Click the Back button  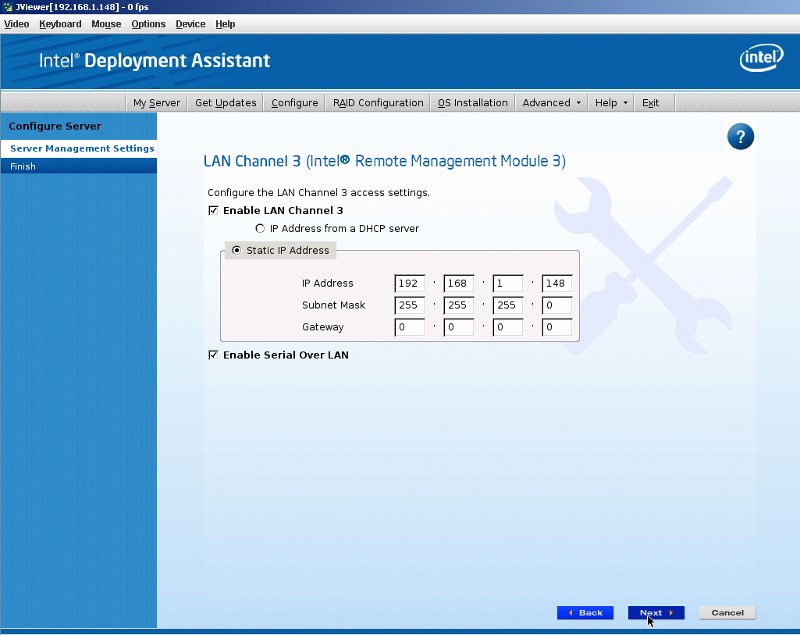coord(585,613)
